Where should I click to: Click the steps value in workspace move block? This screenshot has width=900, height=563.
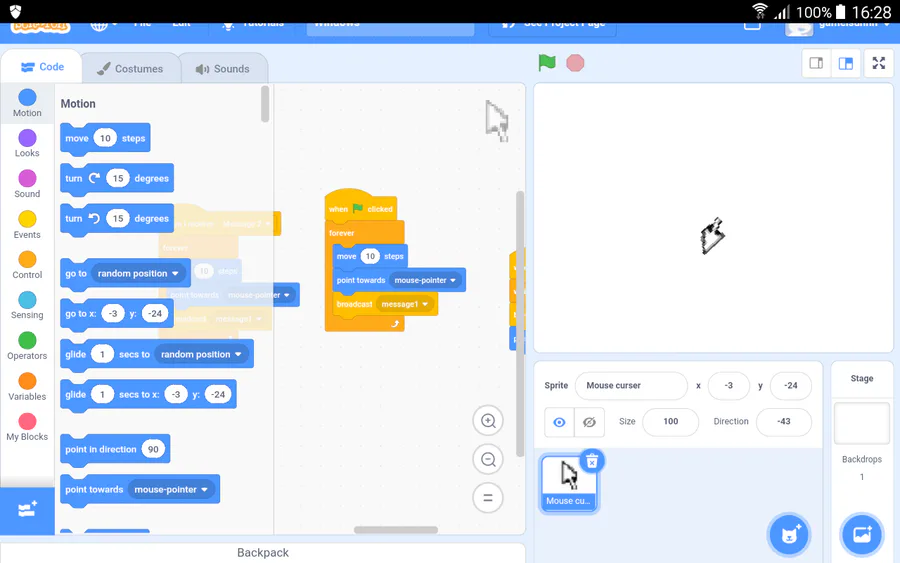[370, 257]
